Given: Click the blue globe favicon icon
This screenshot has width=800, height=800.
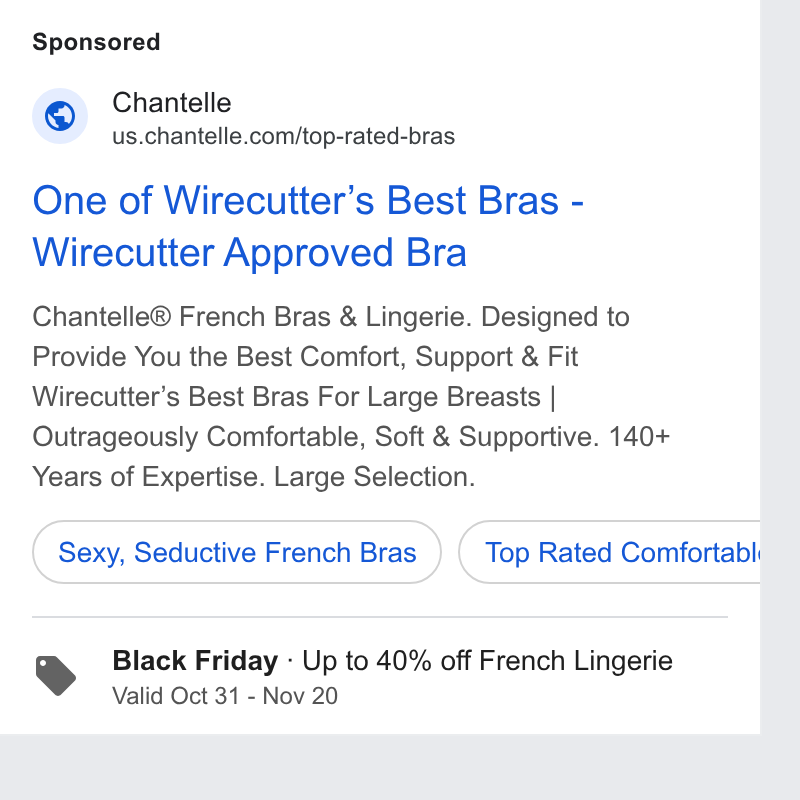Looking at the screenshot, I should 60,116.
